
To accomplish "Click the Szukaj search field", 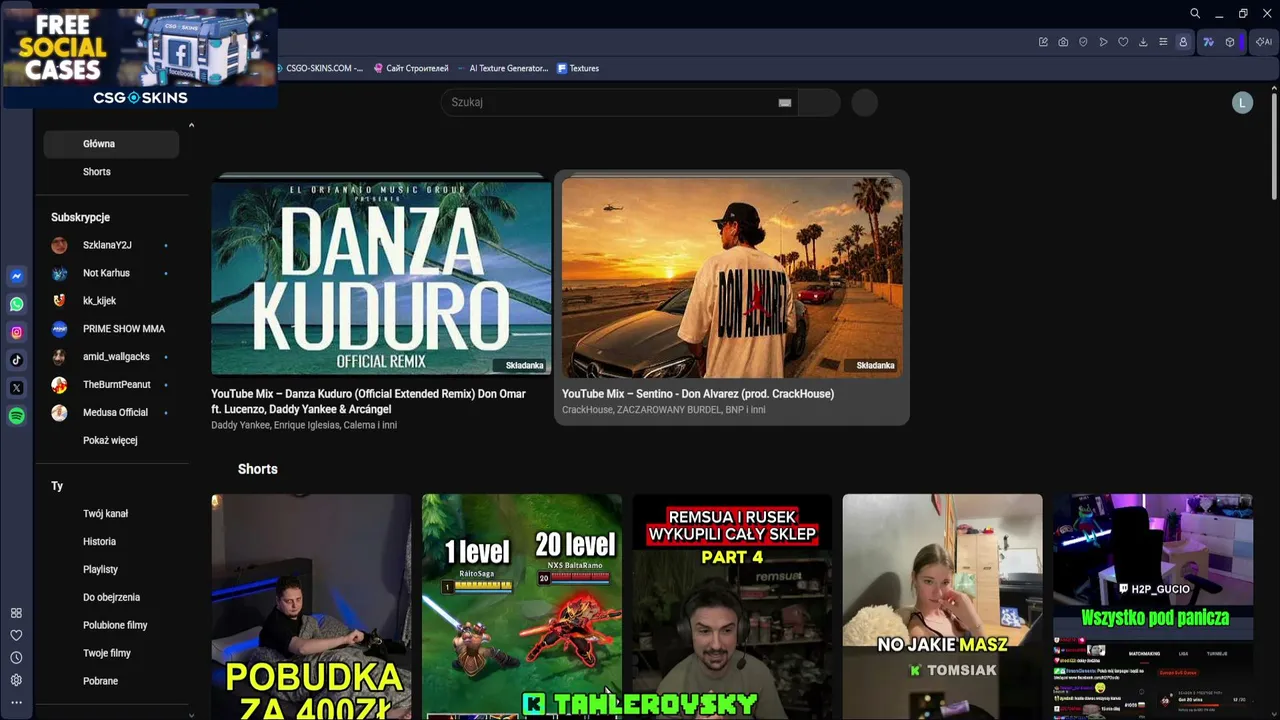I will coord(620,102).
